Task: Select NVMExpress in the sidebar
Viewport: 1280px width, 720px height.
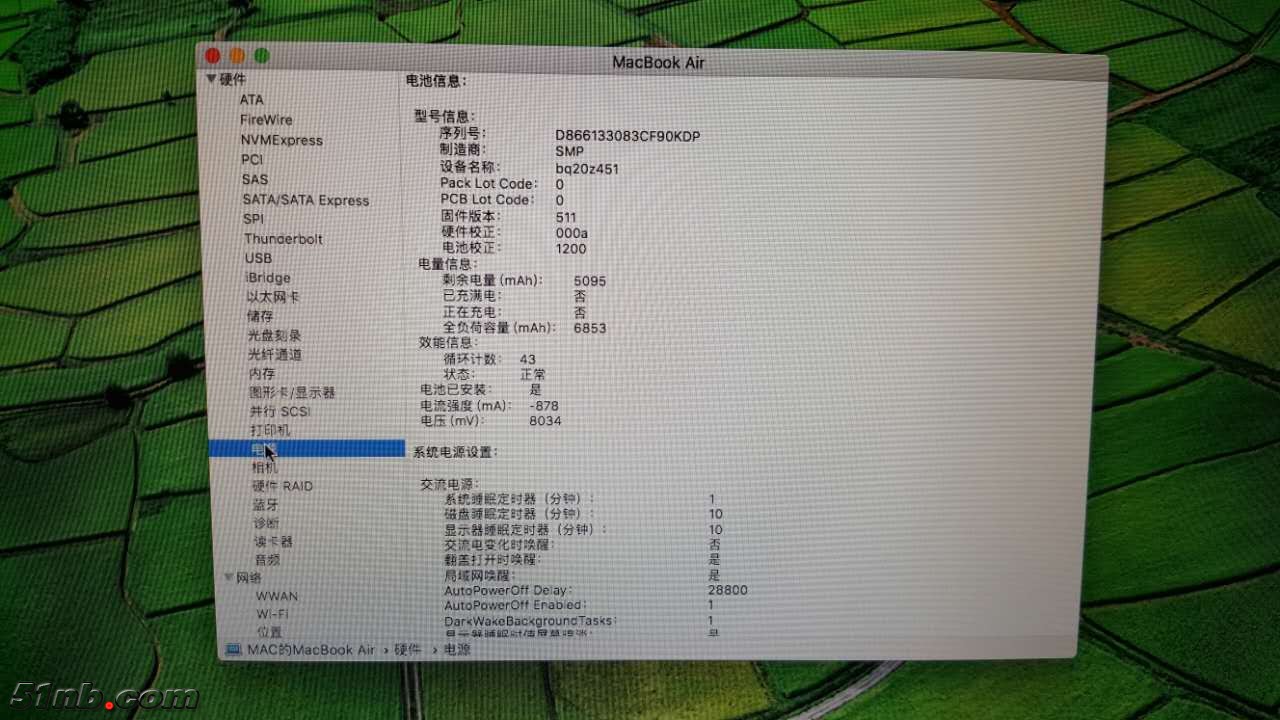Action: point(281,140)
